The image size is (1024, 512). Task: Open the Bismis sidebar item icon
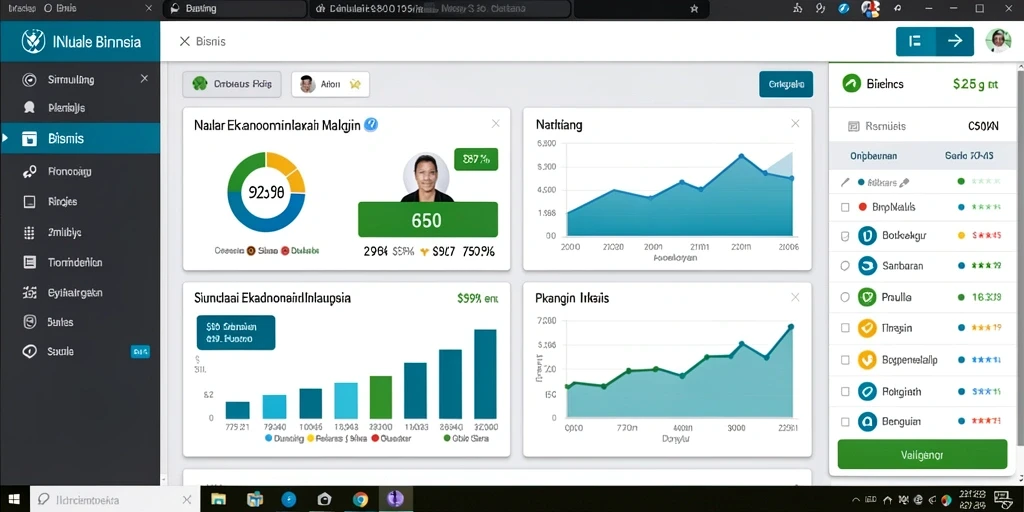click(29, 138)
